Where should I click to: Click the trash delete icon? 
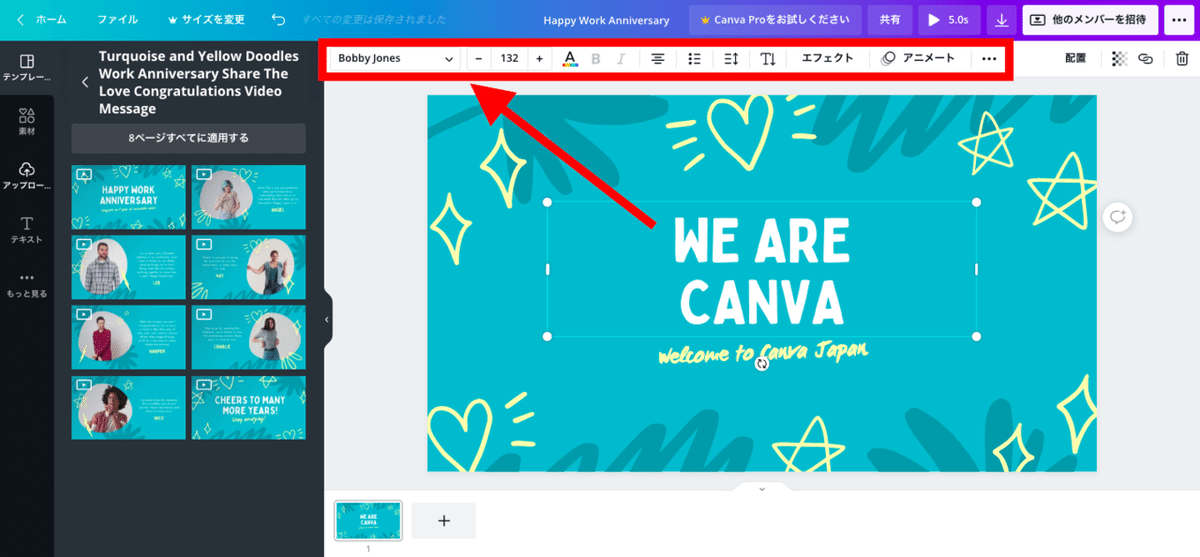1182,59
